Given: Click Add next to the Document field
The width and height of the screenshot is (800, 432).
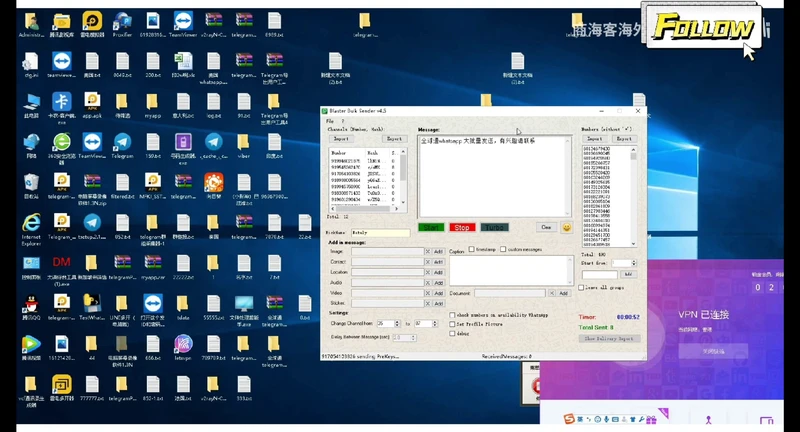Looking at the screenshot, I should pos(563,293).
